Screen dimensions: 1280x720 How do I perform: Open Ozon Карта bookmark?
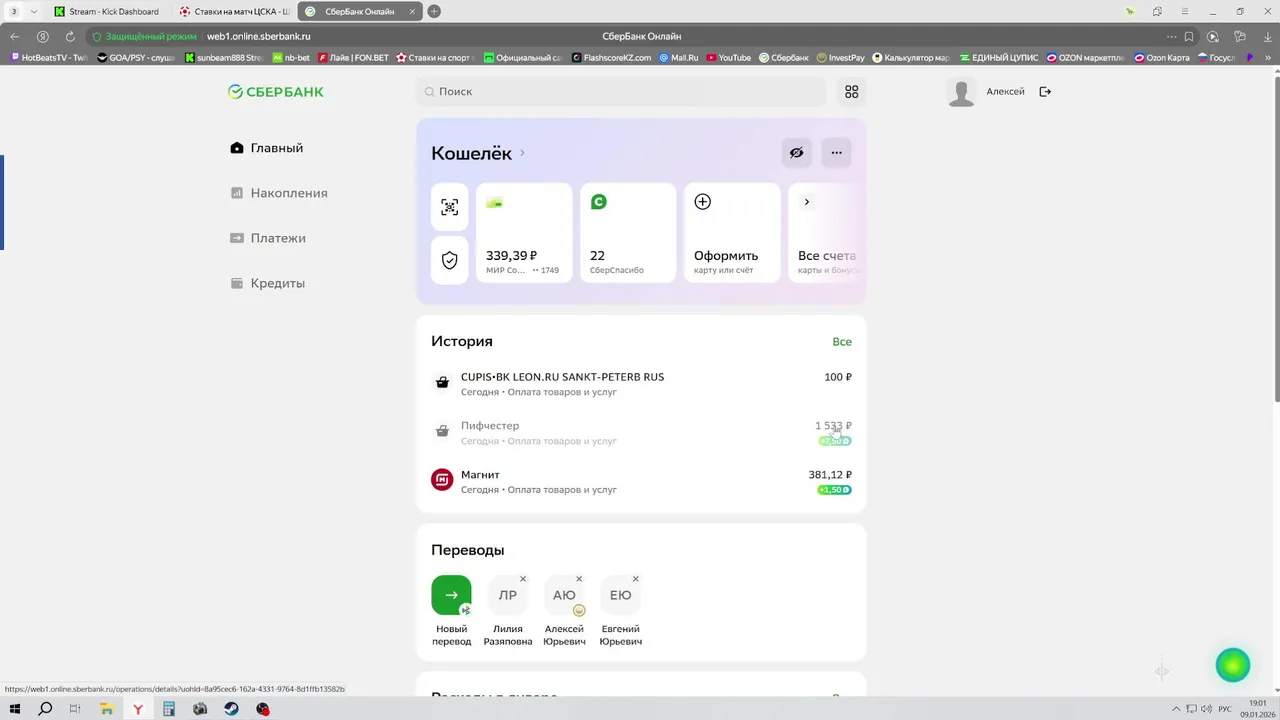1161,58
